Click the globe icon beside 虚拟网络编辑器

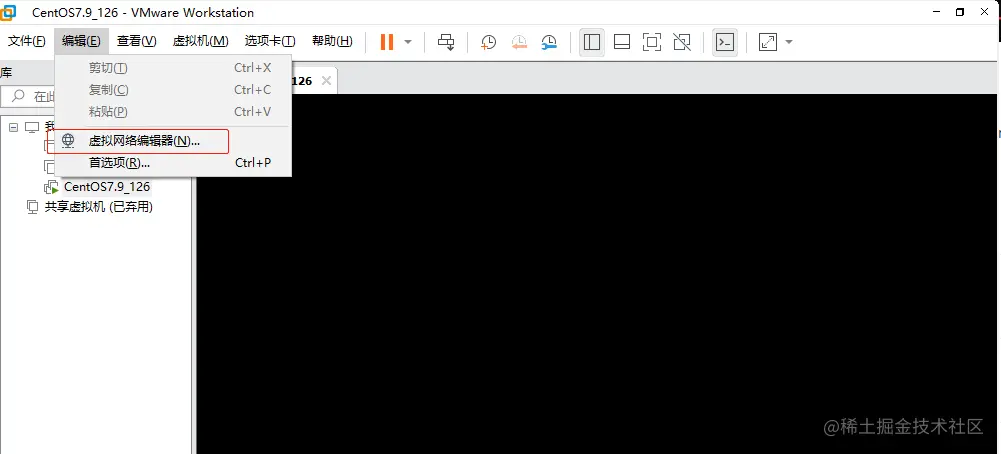point(68,141)
